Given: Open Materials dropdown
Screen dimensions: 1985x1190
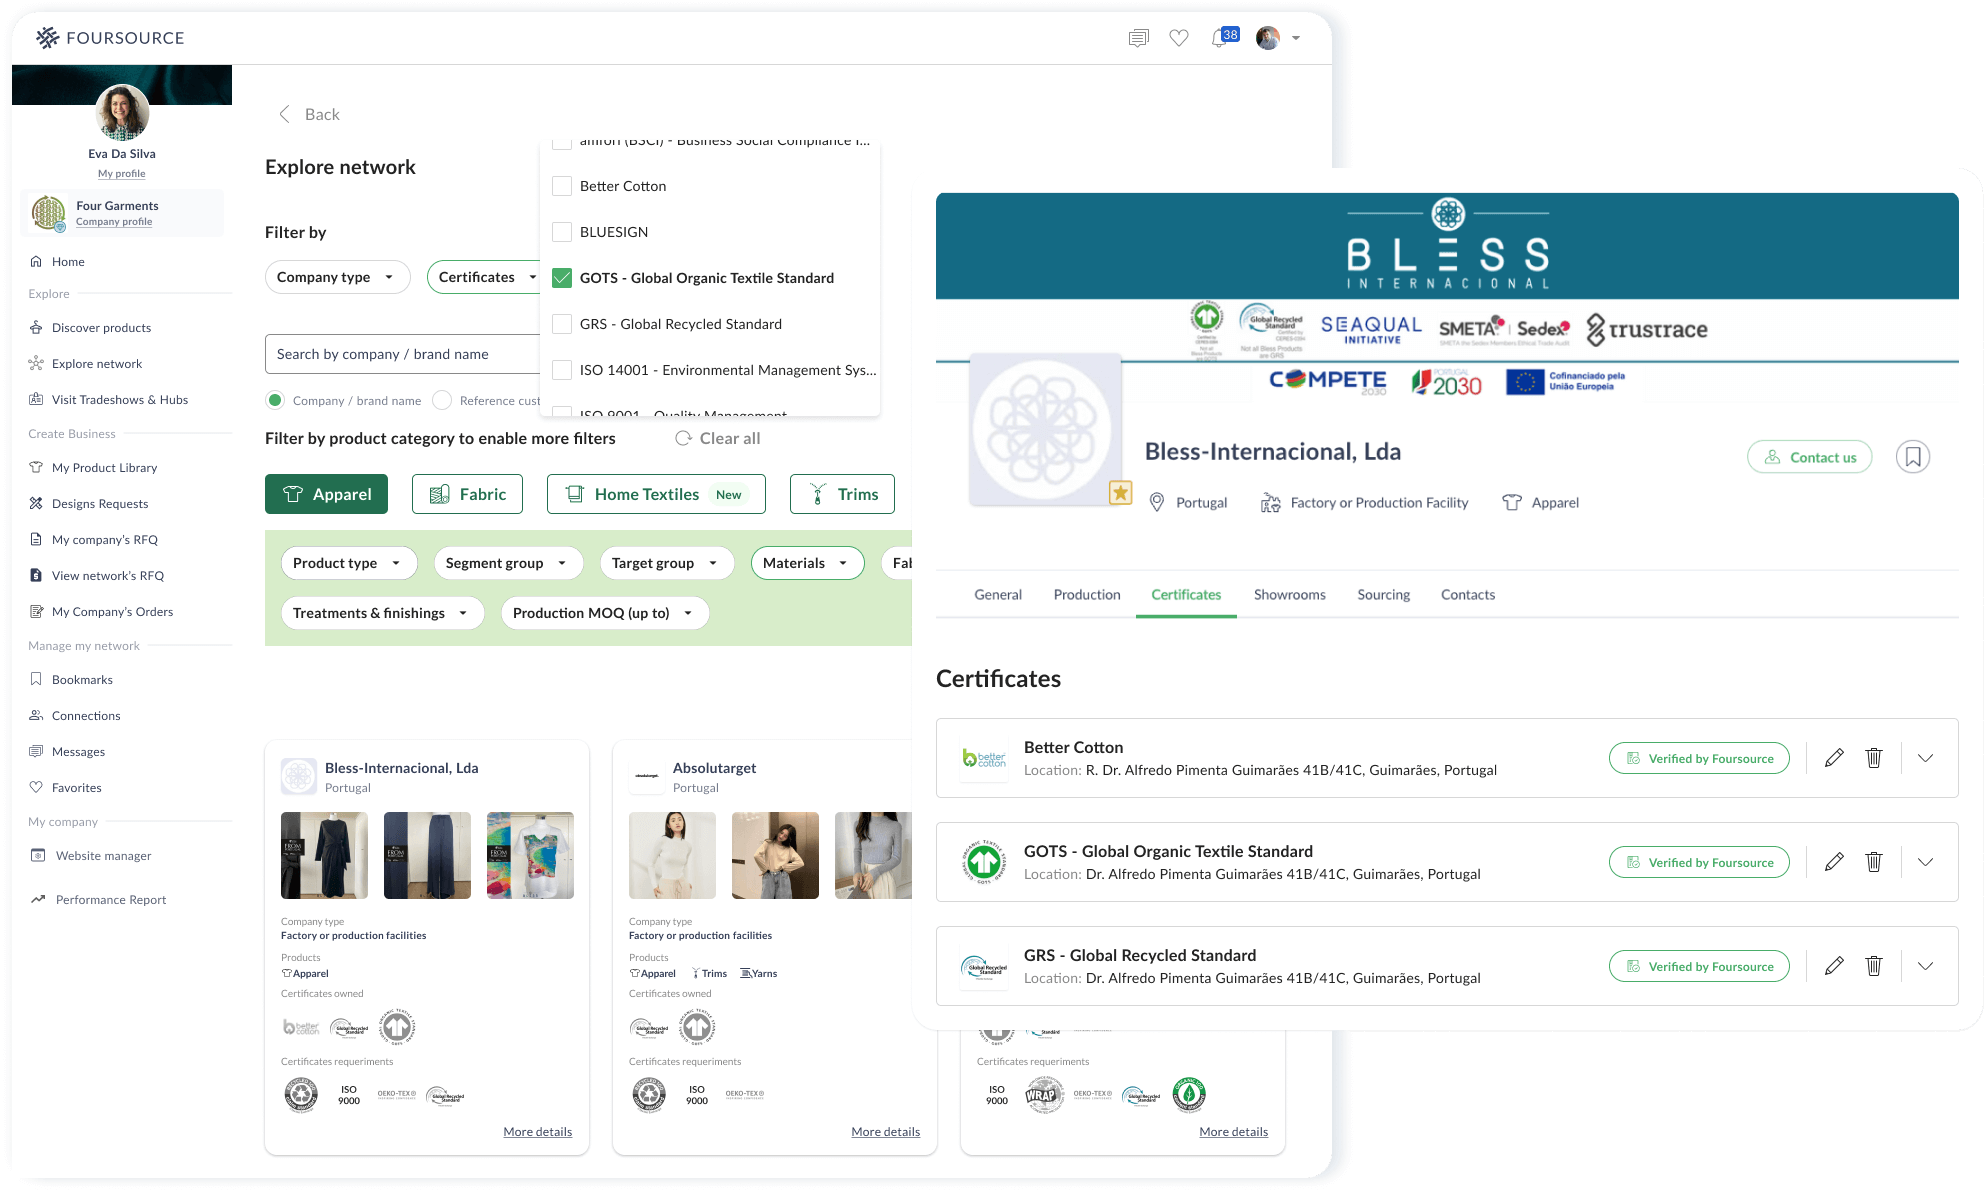Looking at the screenshot, I should click(807, 563).
